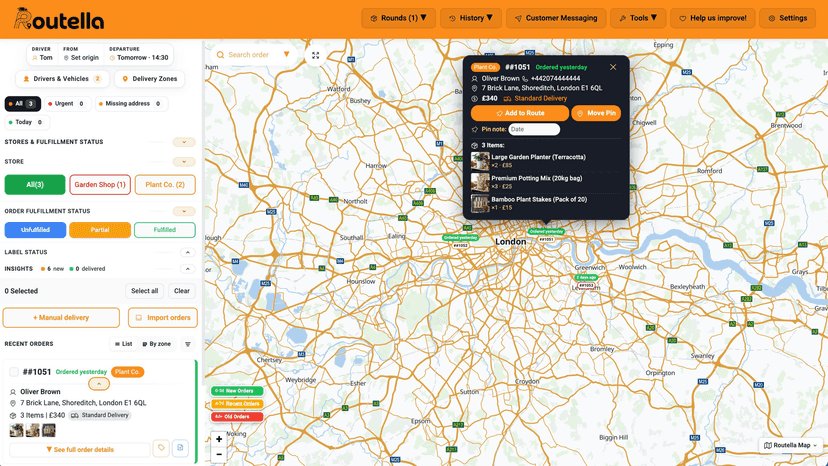
Task: Click the Pin note input field
Action: pyautogui.click(x=534, y=129)
